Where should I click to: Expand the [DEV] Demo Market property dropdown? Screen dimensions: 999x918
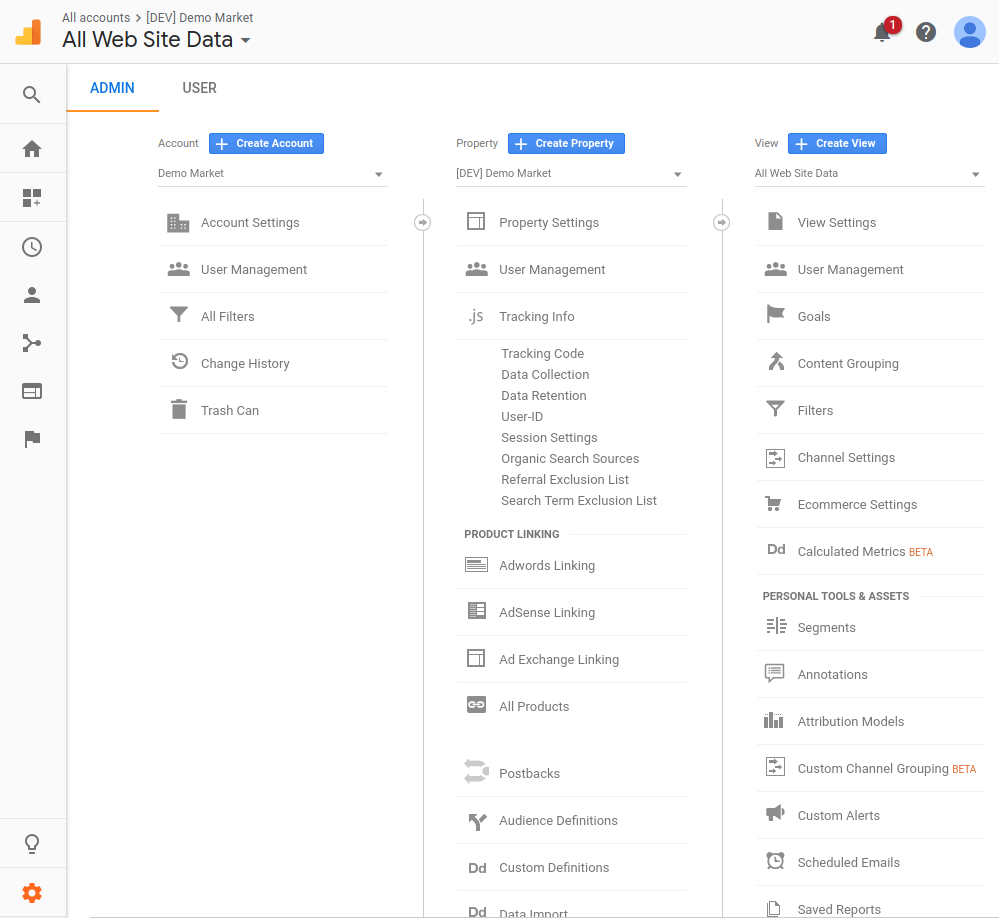[x=571, y=173]
